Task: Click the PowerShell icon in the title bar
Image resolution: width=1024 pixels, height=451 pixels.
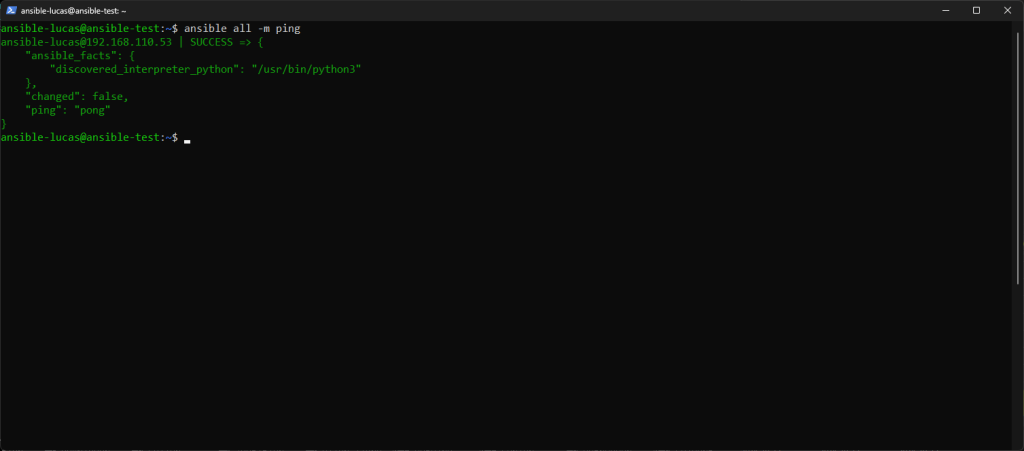Action: 10,9
